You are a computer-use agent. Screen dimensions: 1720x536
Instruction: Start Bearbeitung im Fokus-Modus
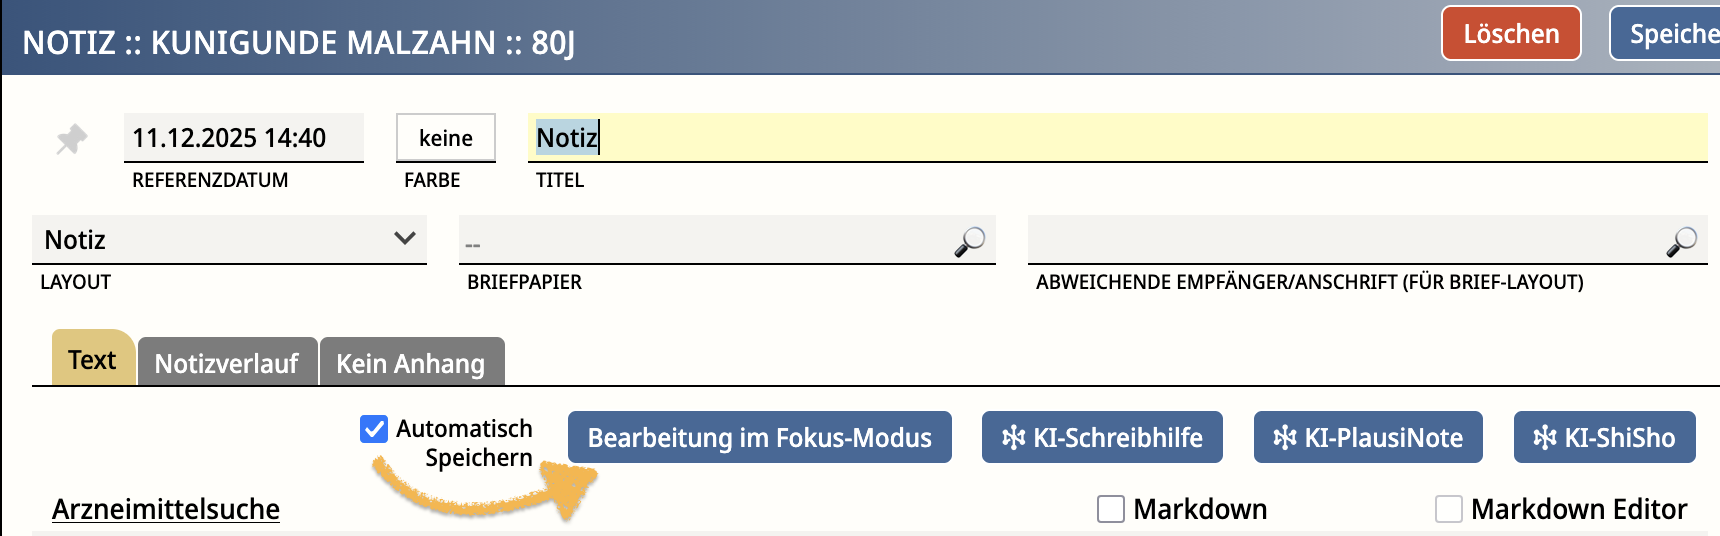point(759,438)
